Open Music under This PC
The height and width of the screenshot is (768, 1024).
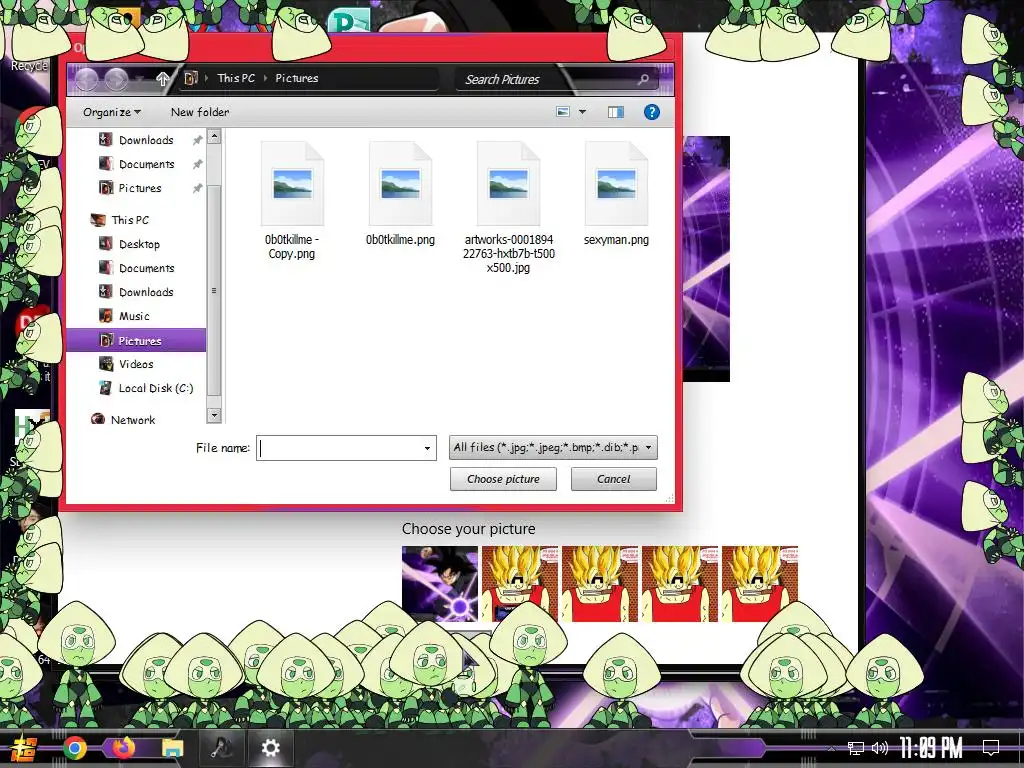pos(134,316)
